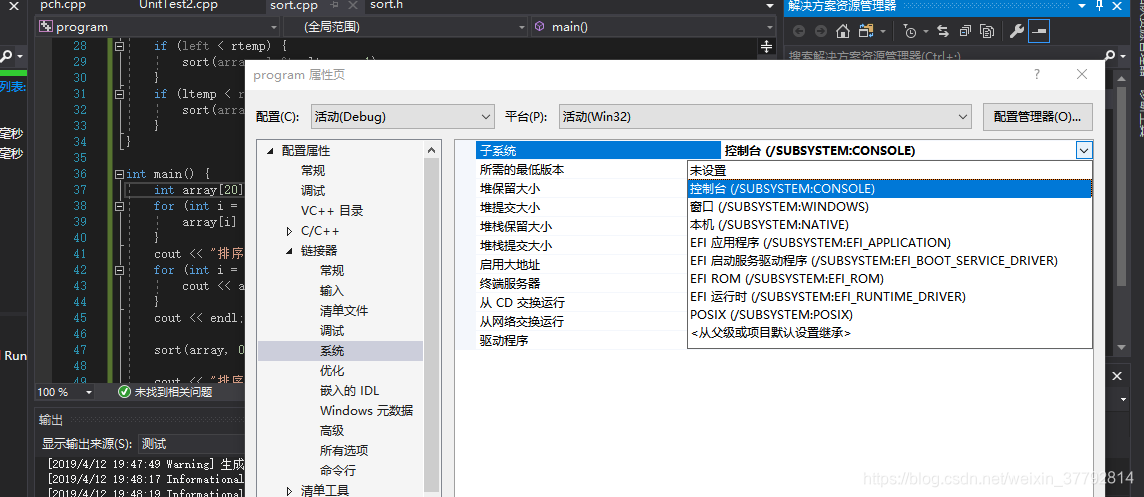Collapse the main function at line 36
Image resolution: width=1144 pixels, height=497 pixels.
[119, 174]
